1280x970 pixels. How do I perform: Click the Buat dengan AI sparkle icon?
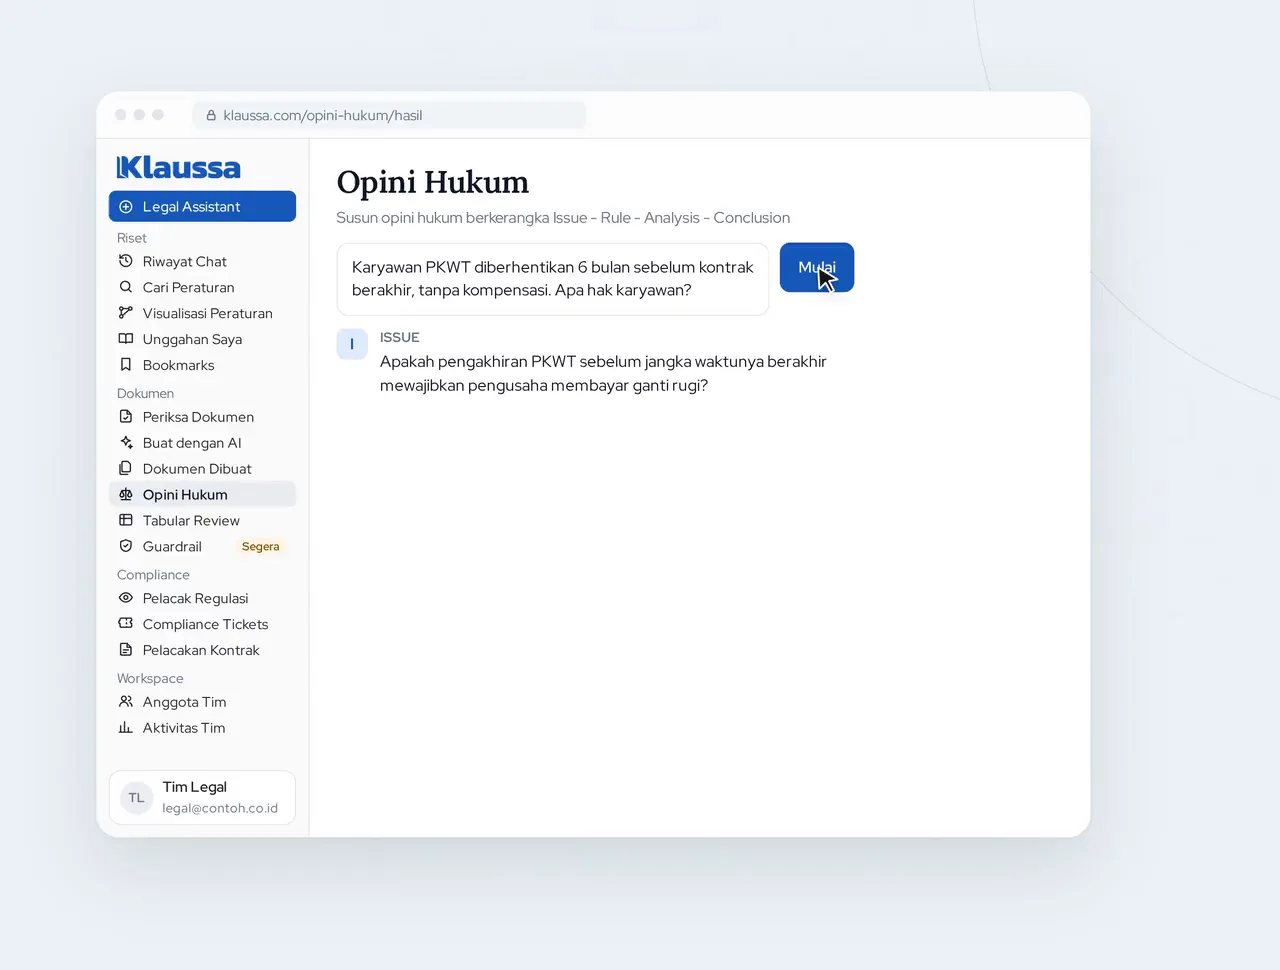pyautogui.click(x=126, y=443)
